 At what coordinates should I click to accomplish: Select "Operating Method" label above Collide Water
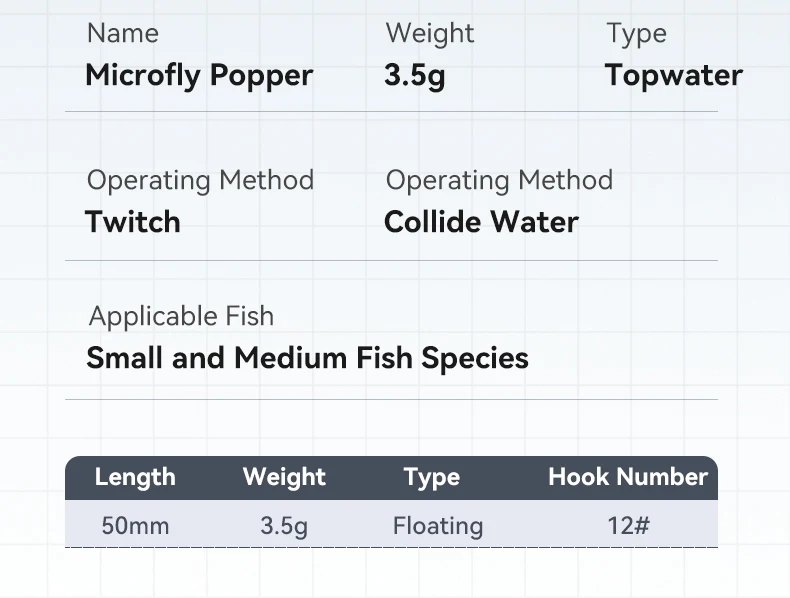499,180
